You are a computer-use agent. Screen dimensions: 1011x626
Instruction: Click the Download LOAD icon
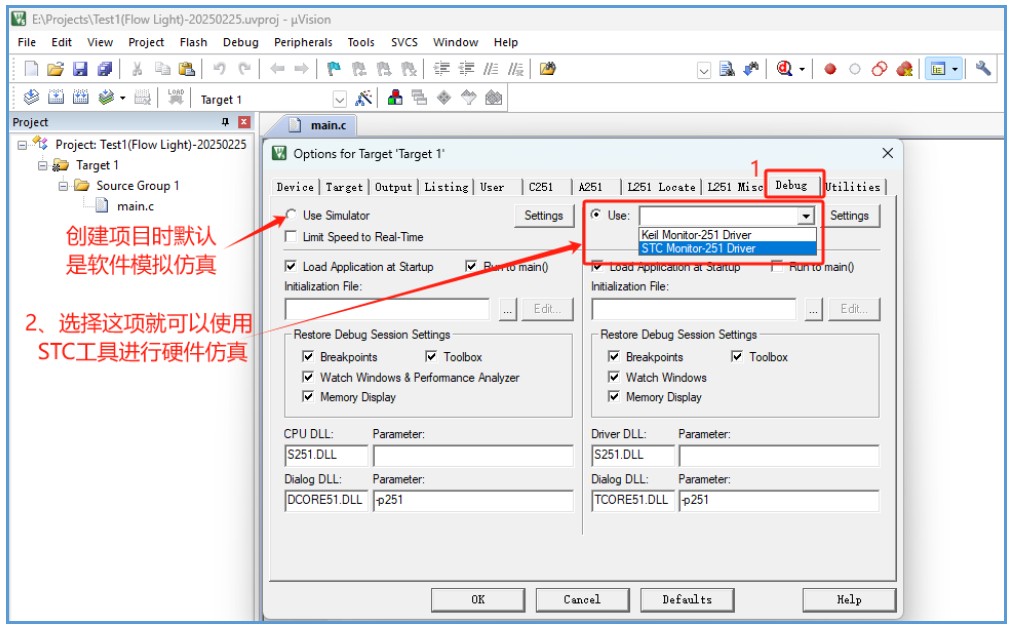(x=175, y=97)
